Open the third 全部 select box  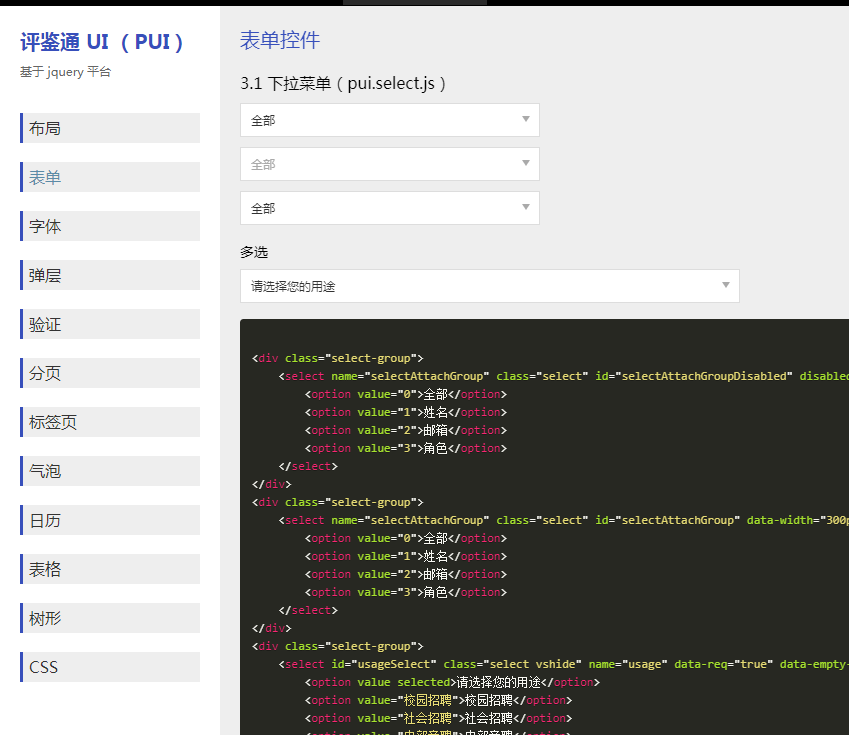pyautogui.click(x=389, y=208)
